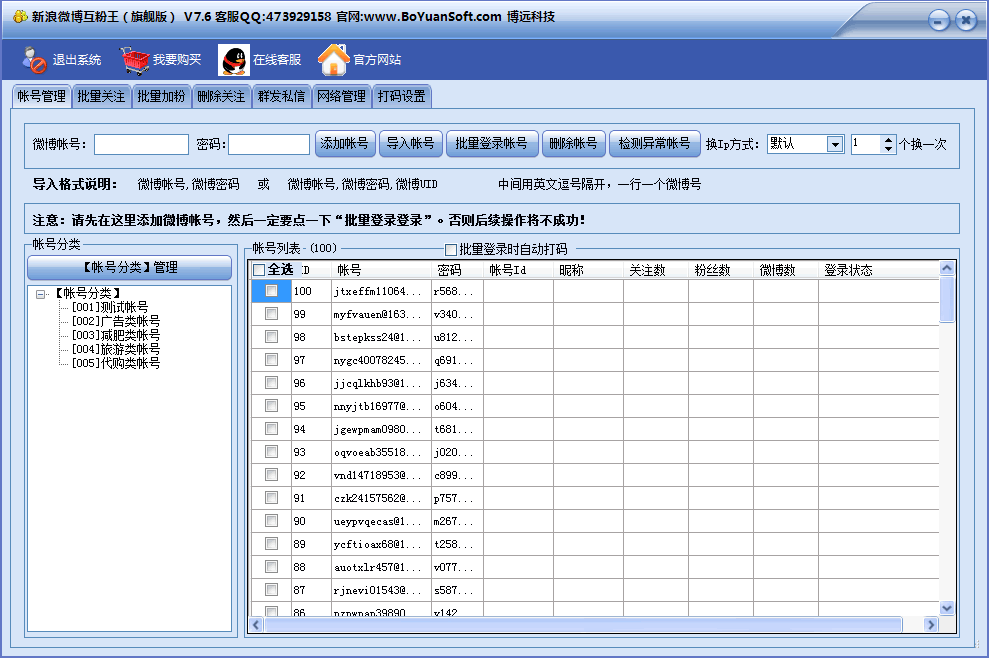
Task: Click the 检测异常帐号 button
Action: (655, 144)
